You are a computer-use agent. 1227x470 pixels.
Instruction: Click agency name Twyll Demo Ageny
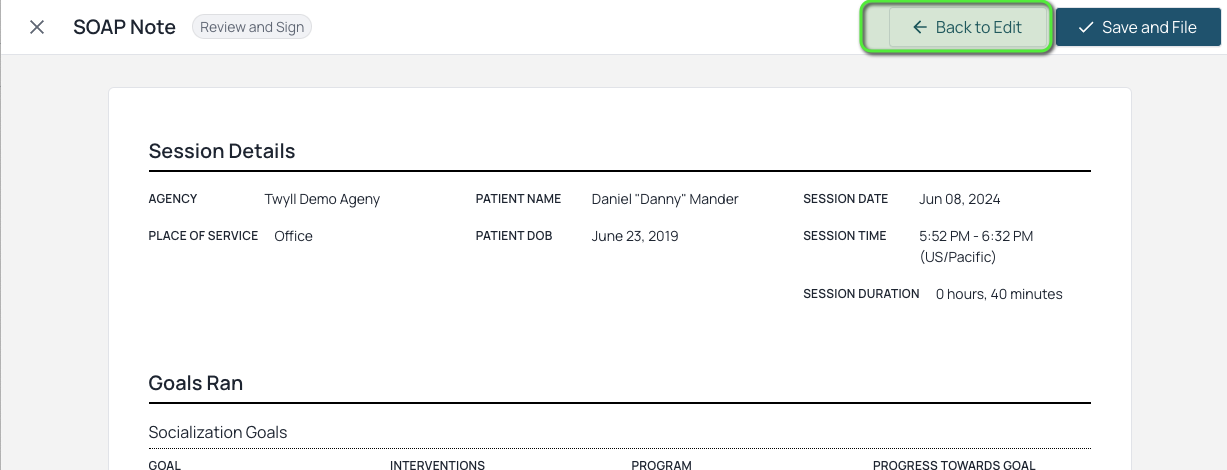[322, 199]
